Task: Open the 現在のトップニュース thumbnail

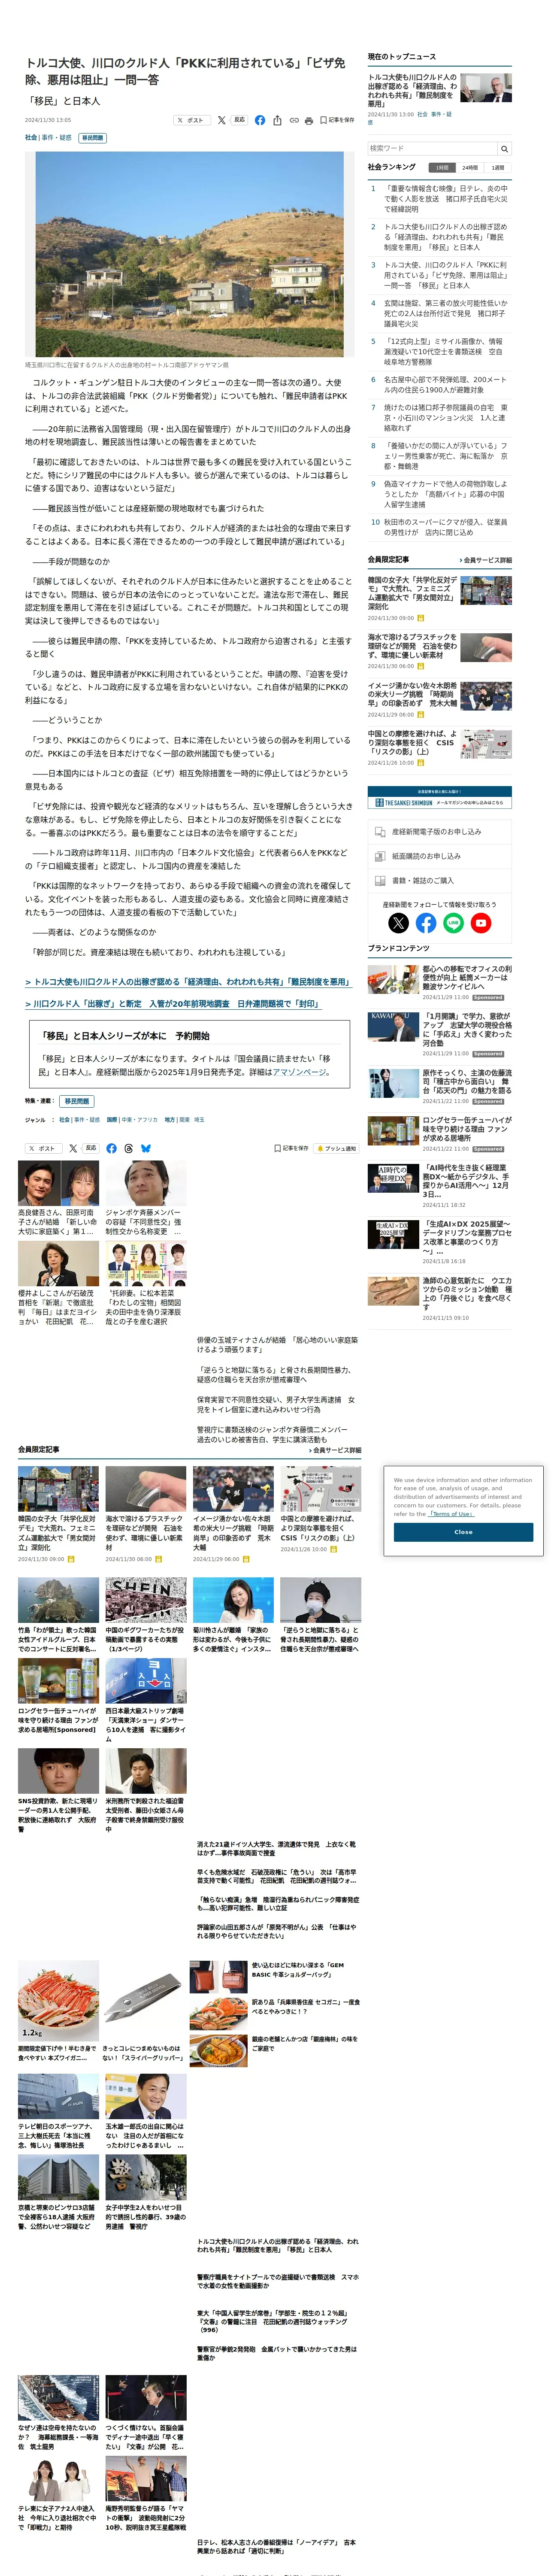Action: click(x=486, y=88)
